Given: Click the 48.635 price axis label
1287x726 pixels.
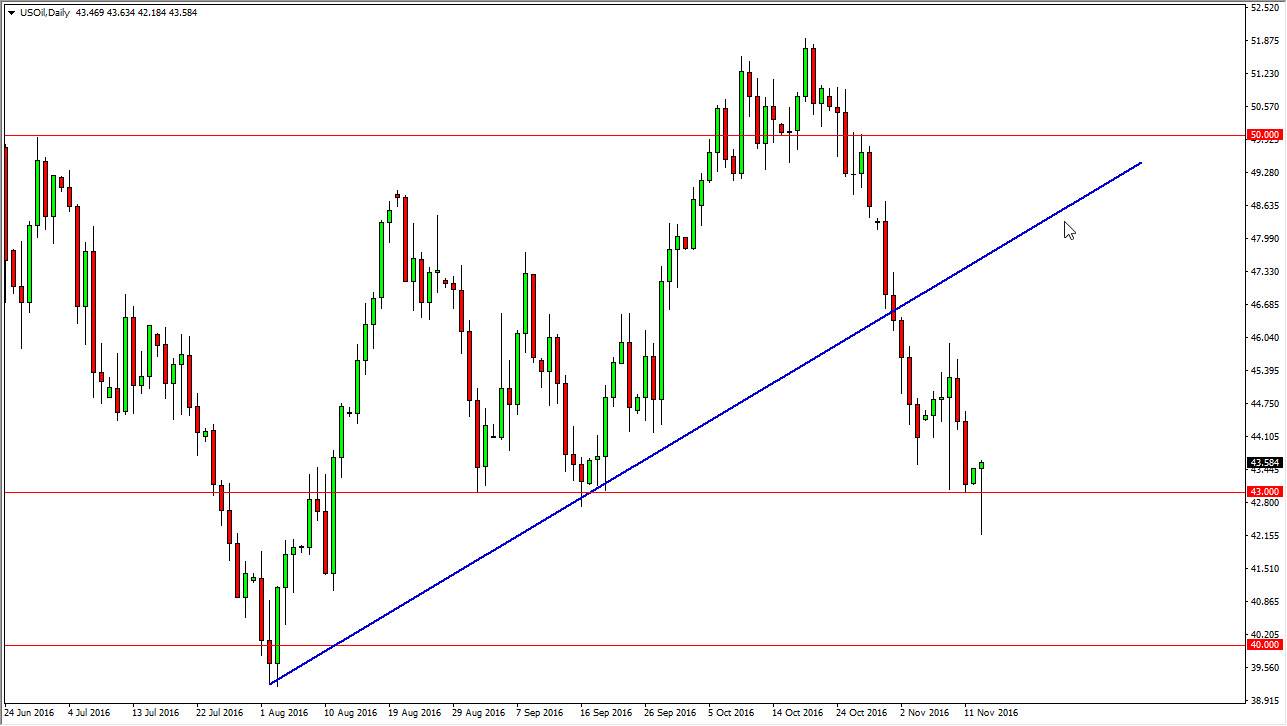Looking at the screenshot, I should click(x=1265, y=206).
